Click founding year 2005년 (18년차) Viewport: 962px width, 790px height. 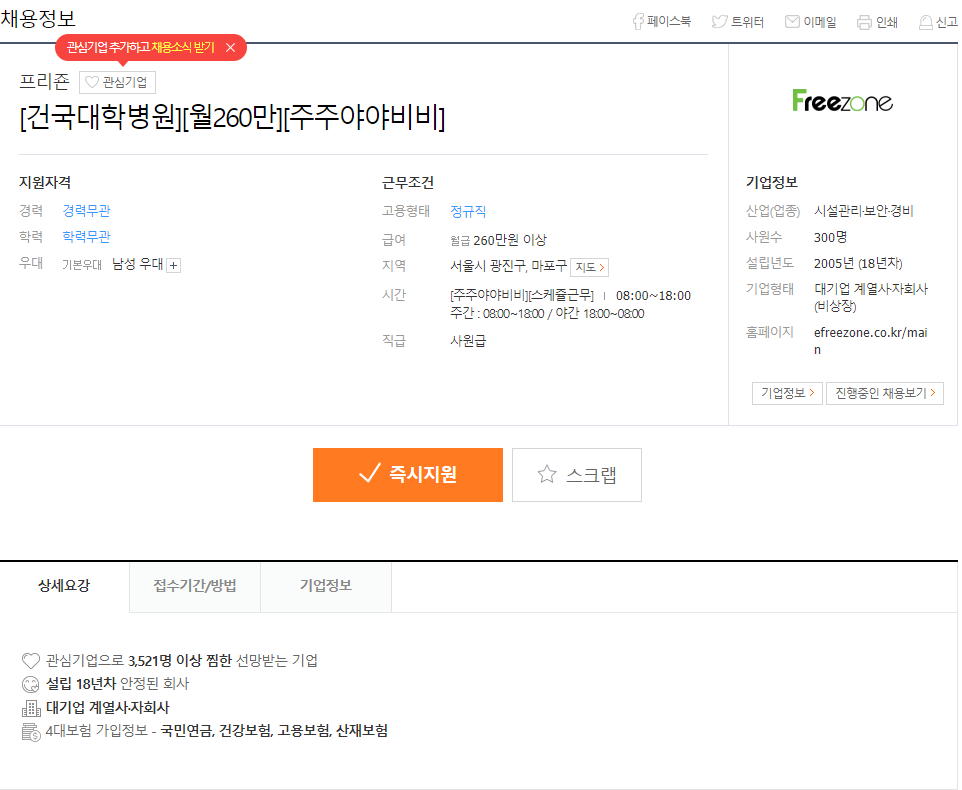(x=858, y=264)
